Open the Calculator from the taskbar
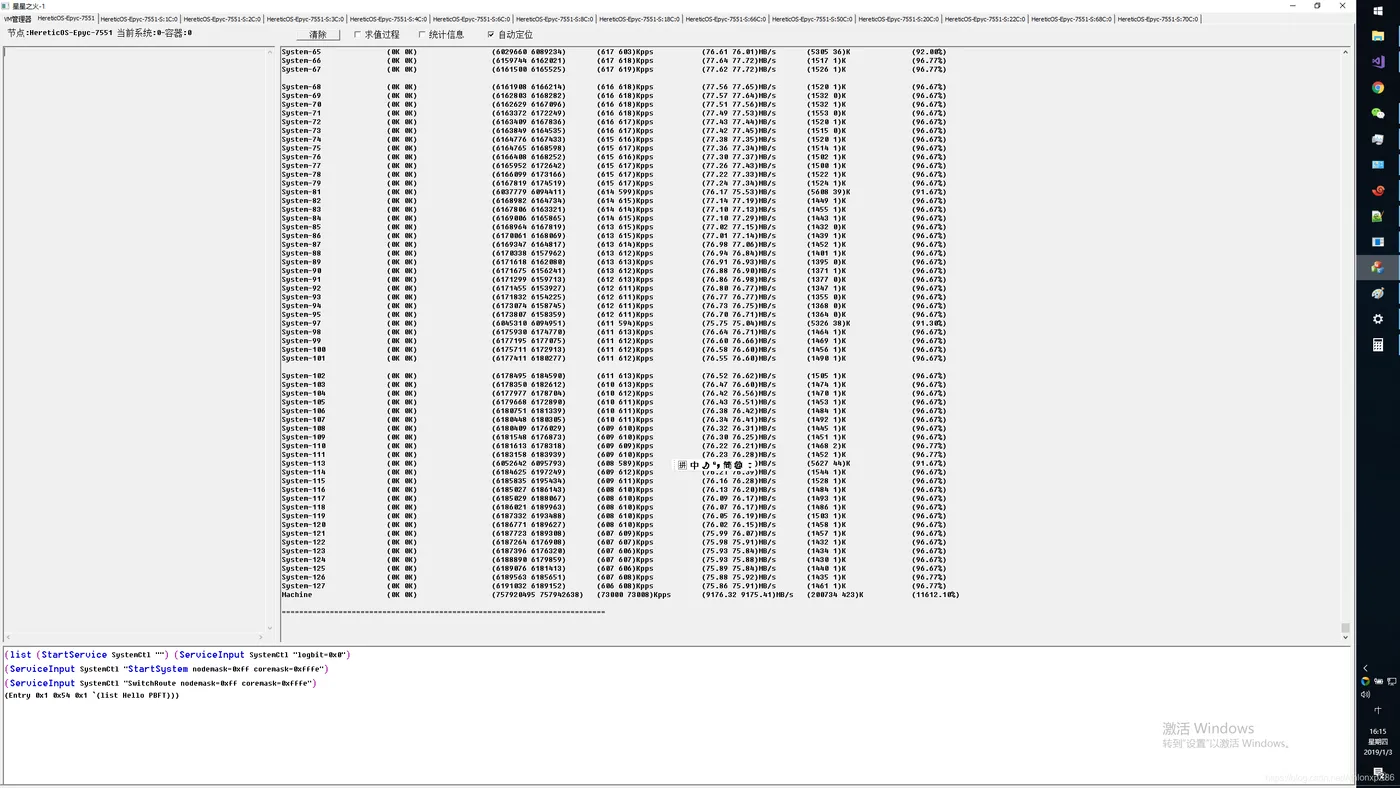1400x788 pixels. (x=1378, y=345)
